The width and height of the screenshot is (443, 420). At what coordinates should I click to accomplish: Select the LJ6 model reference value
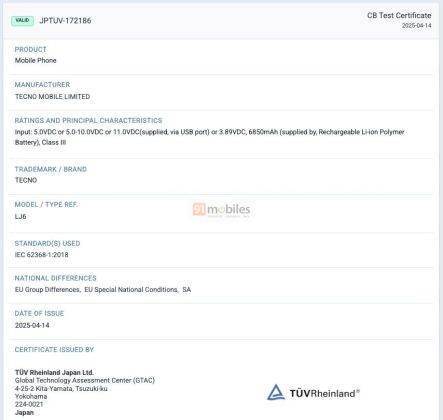(20, 216)
